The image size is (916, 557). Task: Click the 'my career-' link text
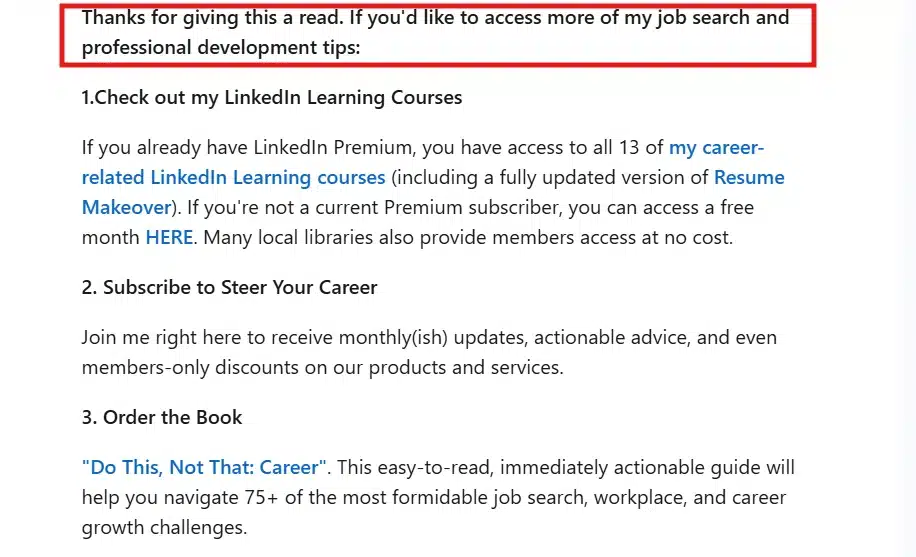716,148
